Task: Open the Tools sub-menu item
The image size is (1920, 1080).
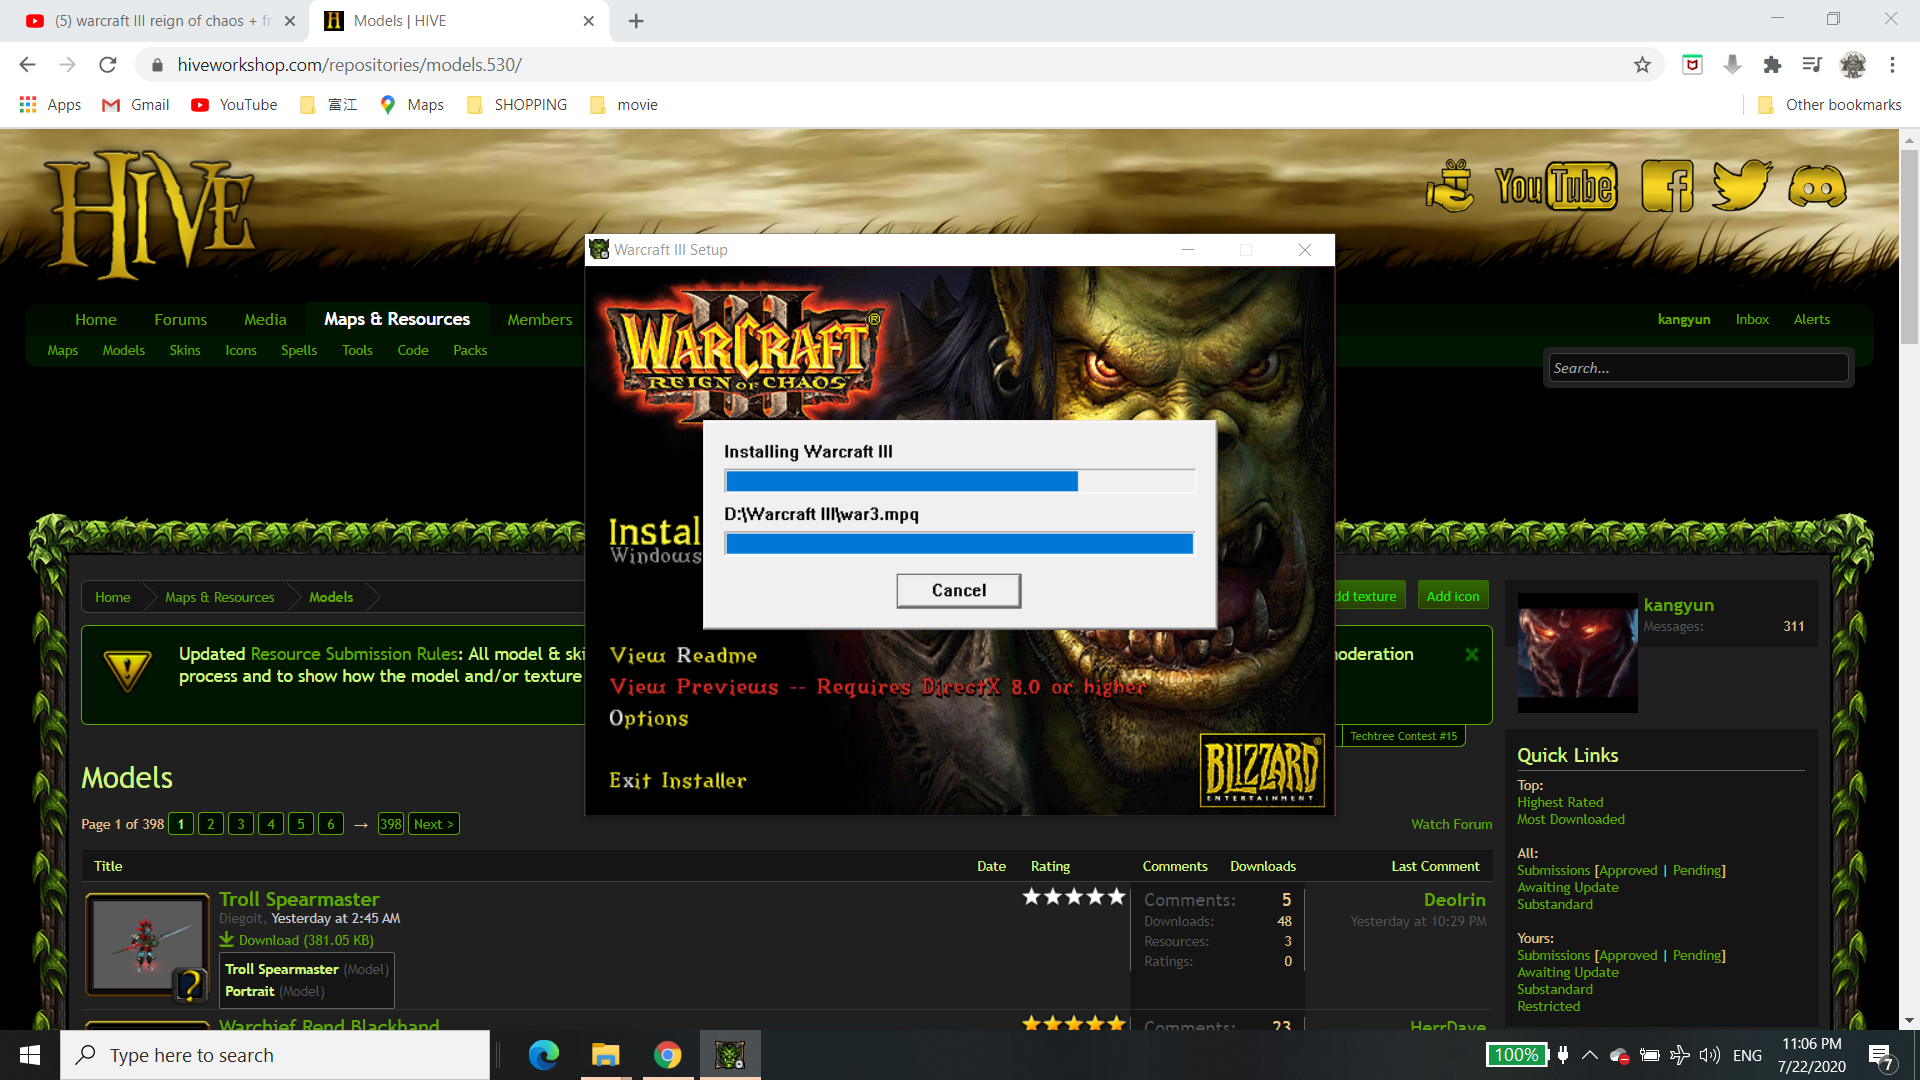Action: coord(357,350)
